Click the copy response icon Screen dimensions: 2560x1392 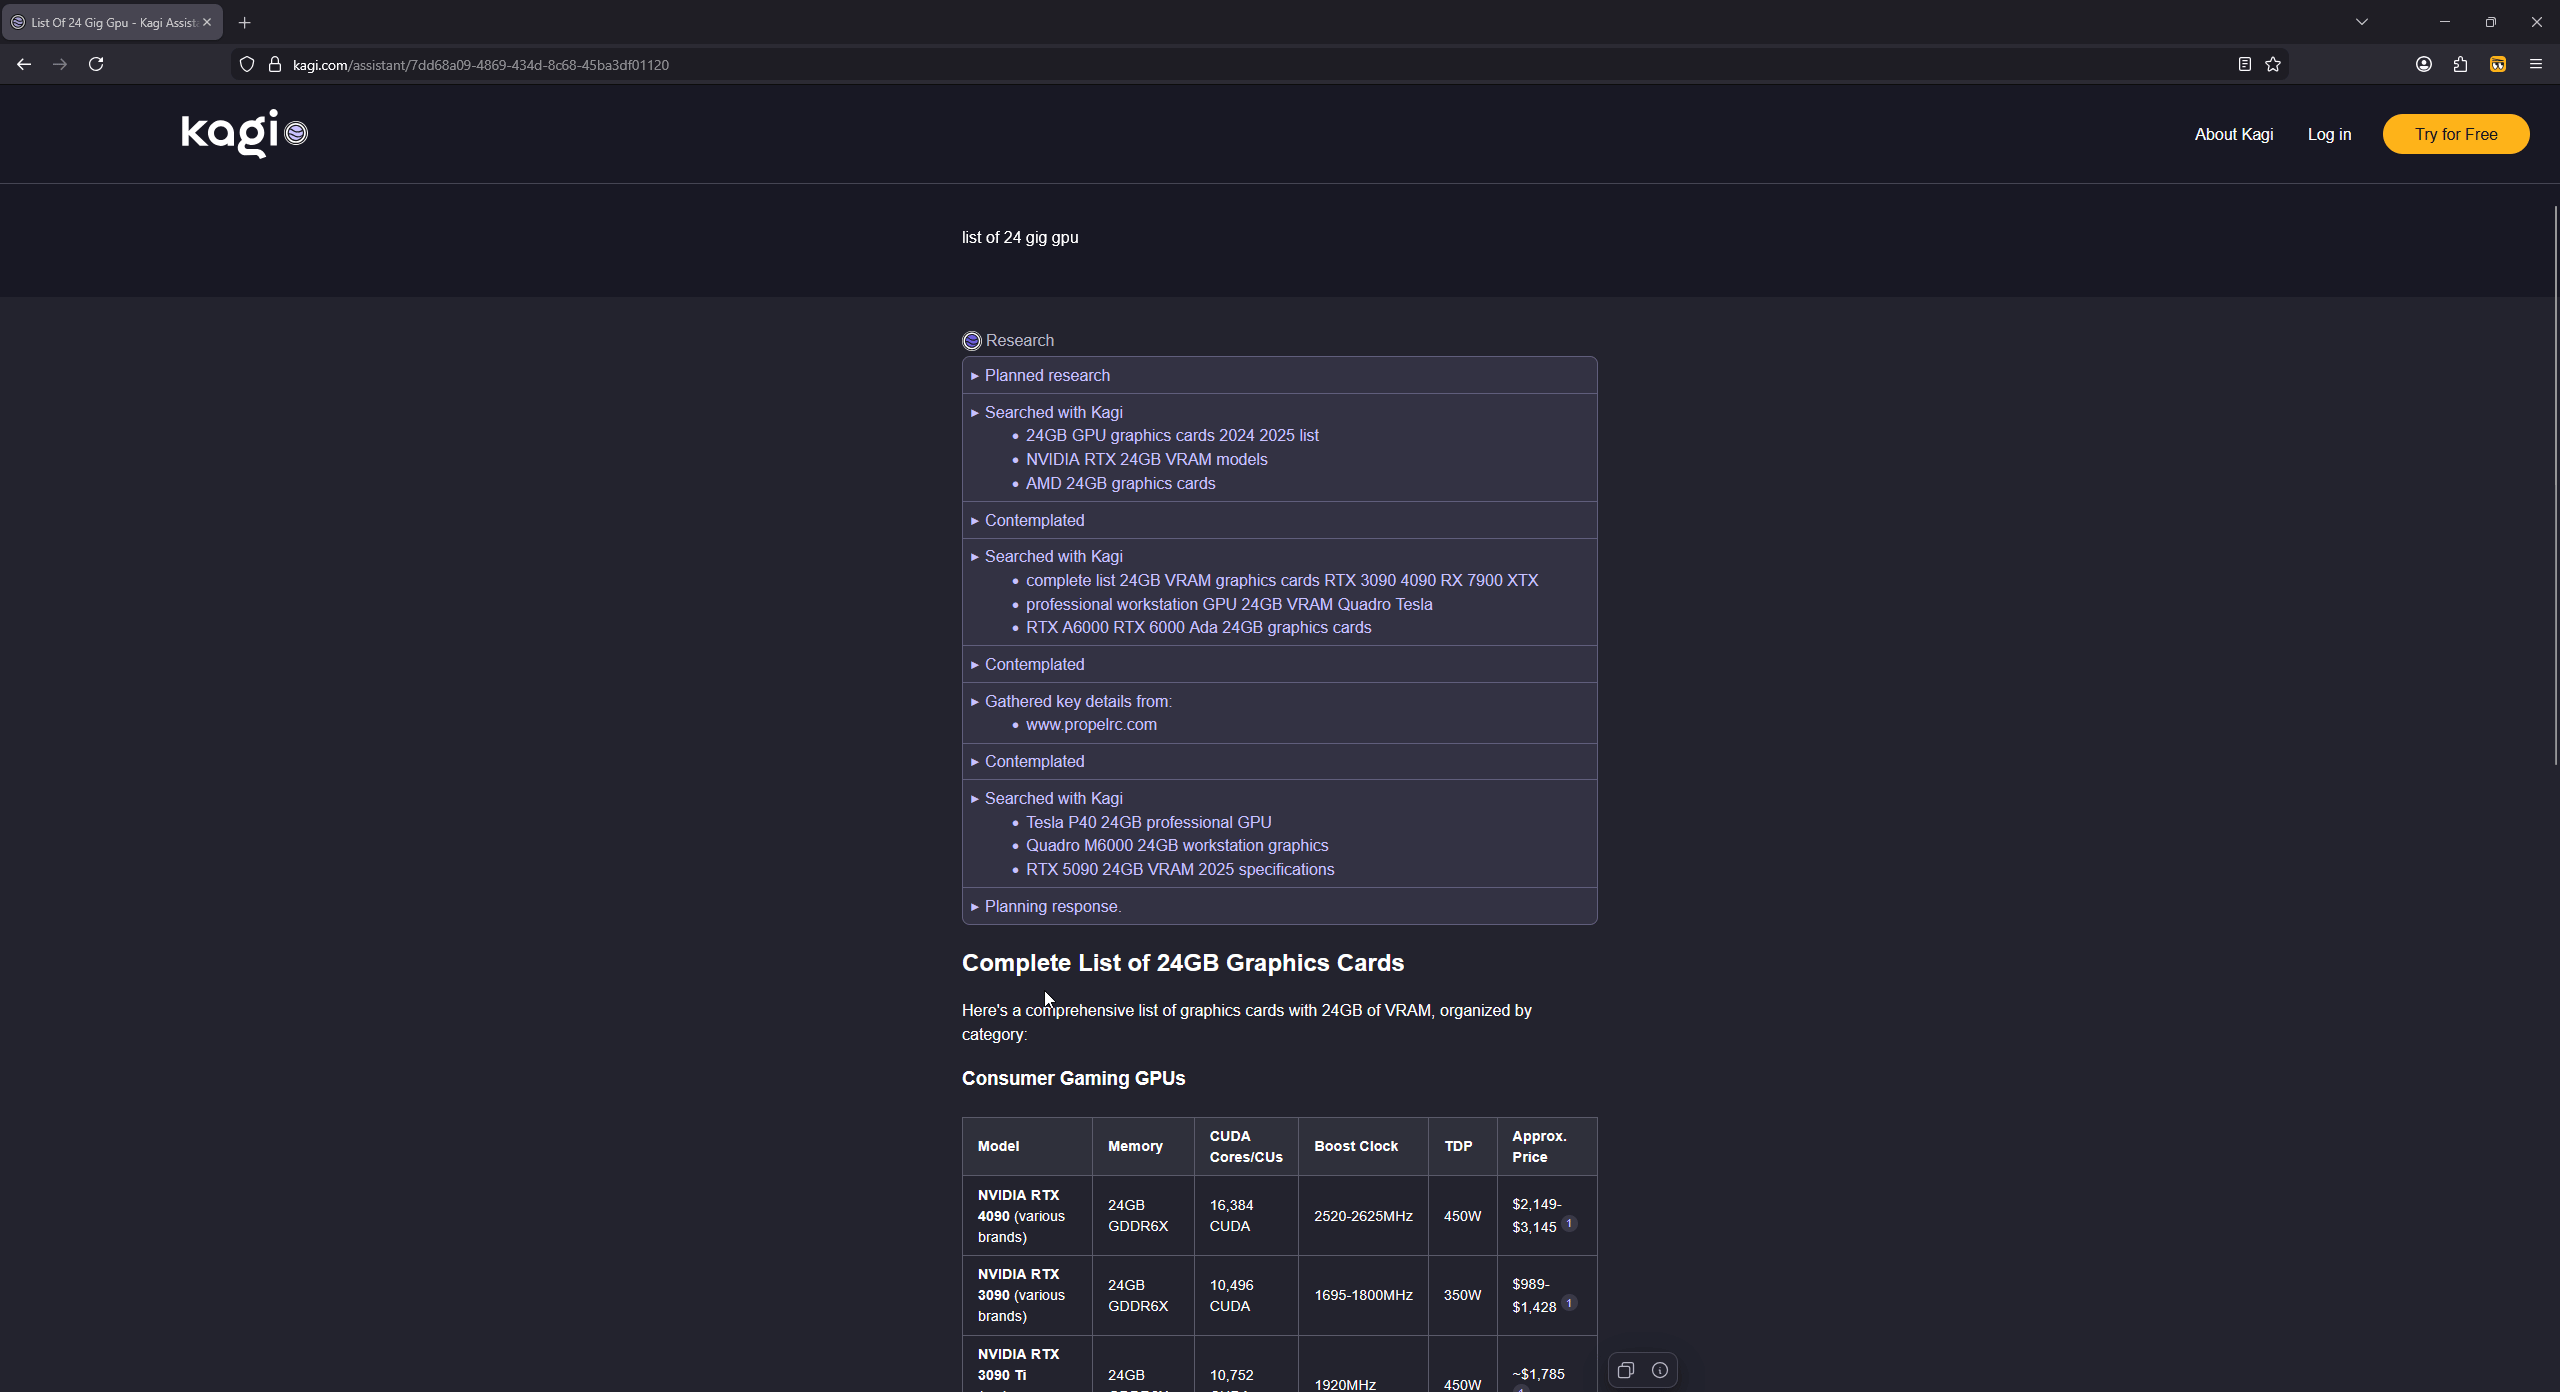pyautogui.click(x=1625, y=1370)
